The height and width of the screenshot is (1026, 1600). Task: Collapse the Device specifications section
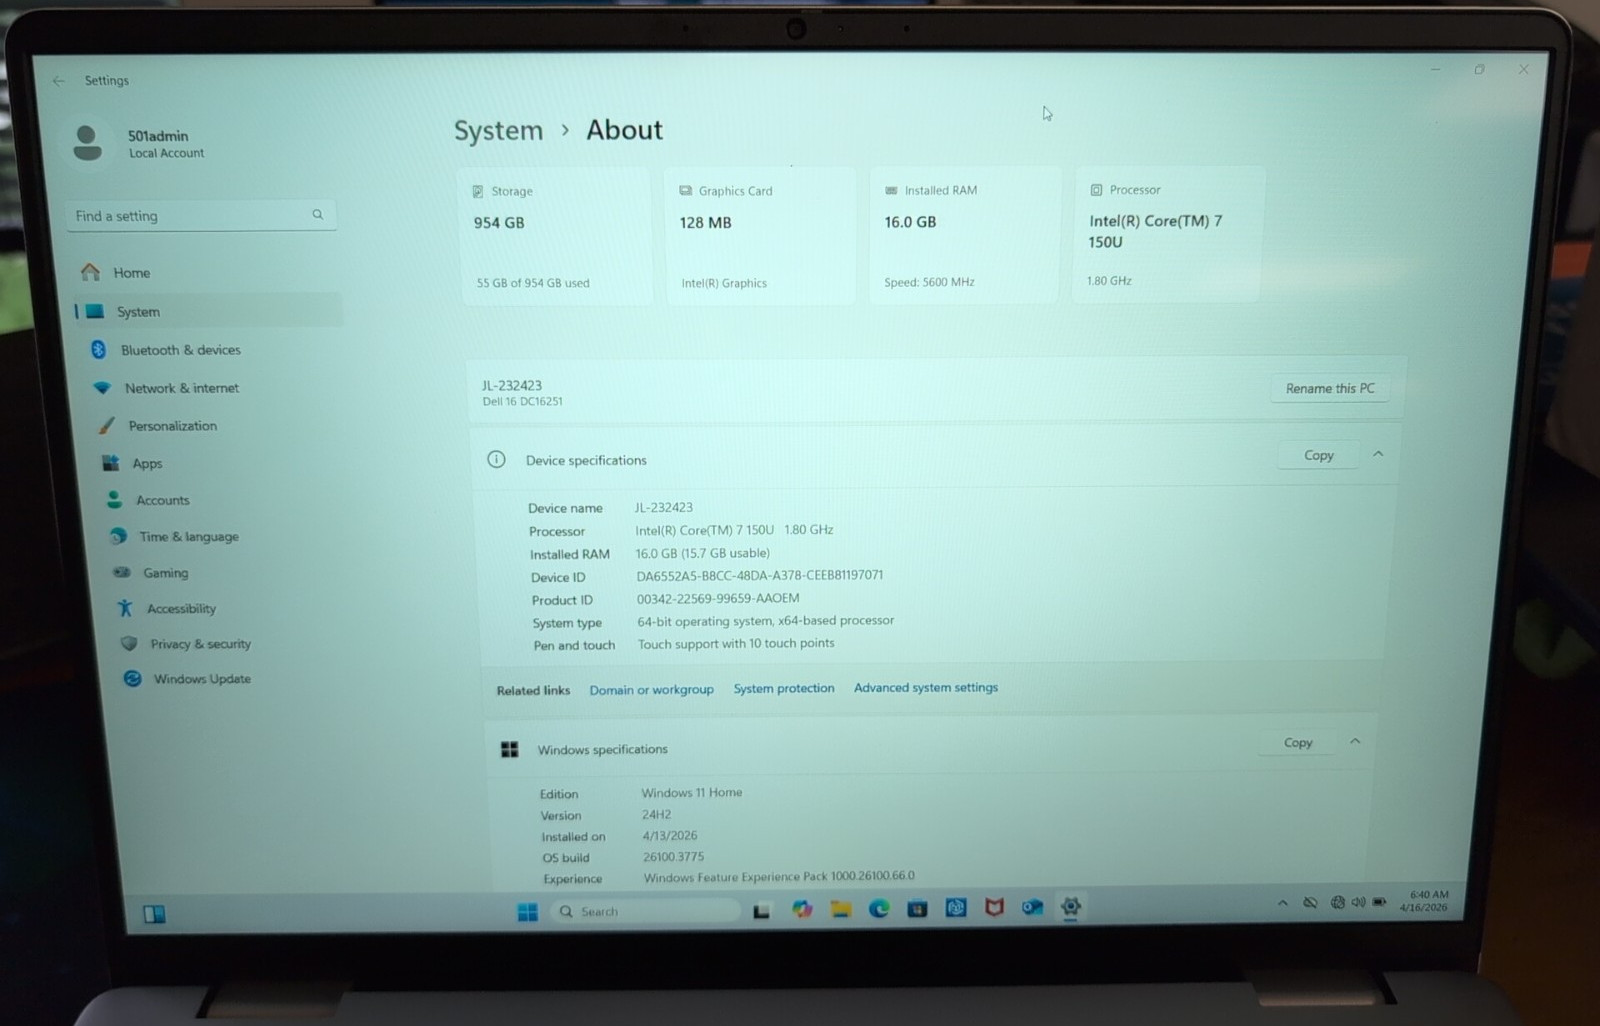click(1377, 454)
